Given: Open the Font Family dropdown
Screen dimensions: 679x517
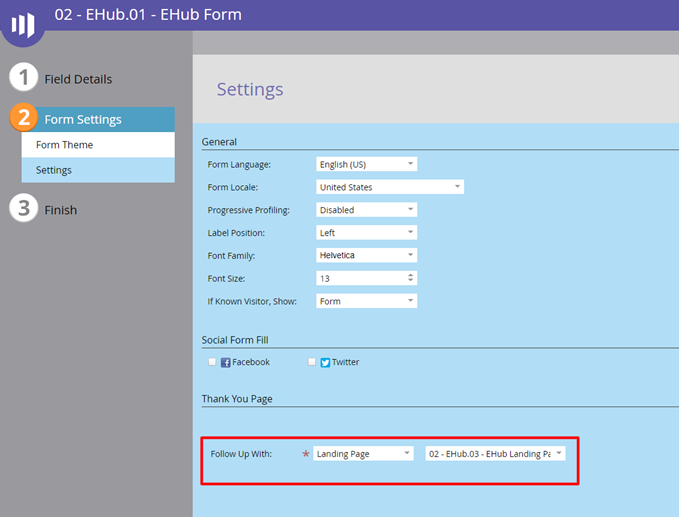Looking at the screenshot, I should 366,255.
